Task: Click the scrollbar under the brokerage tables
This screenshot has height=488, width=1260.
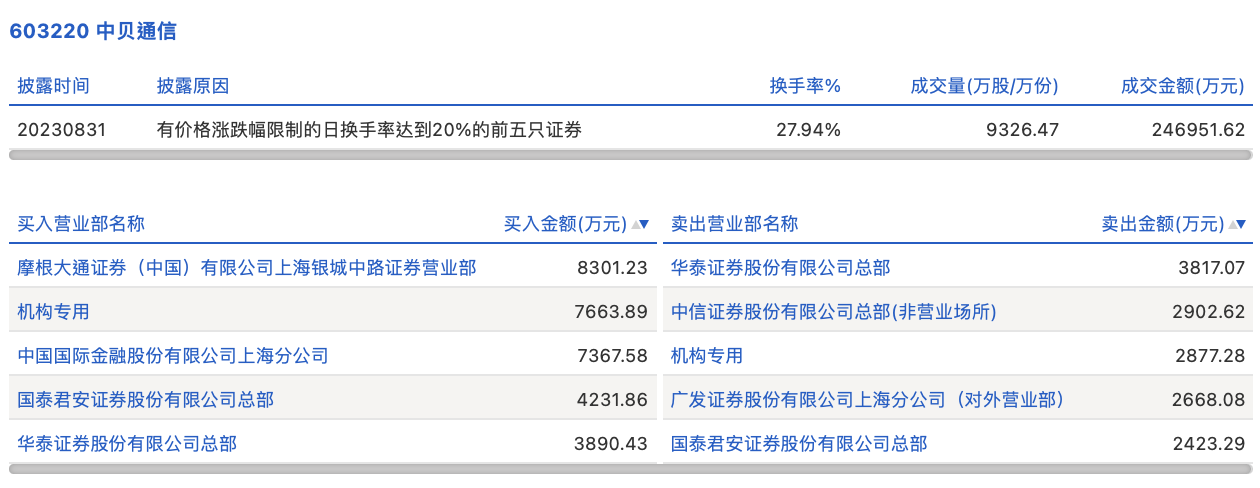Action: click(x=630, y=468)
